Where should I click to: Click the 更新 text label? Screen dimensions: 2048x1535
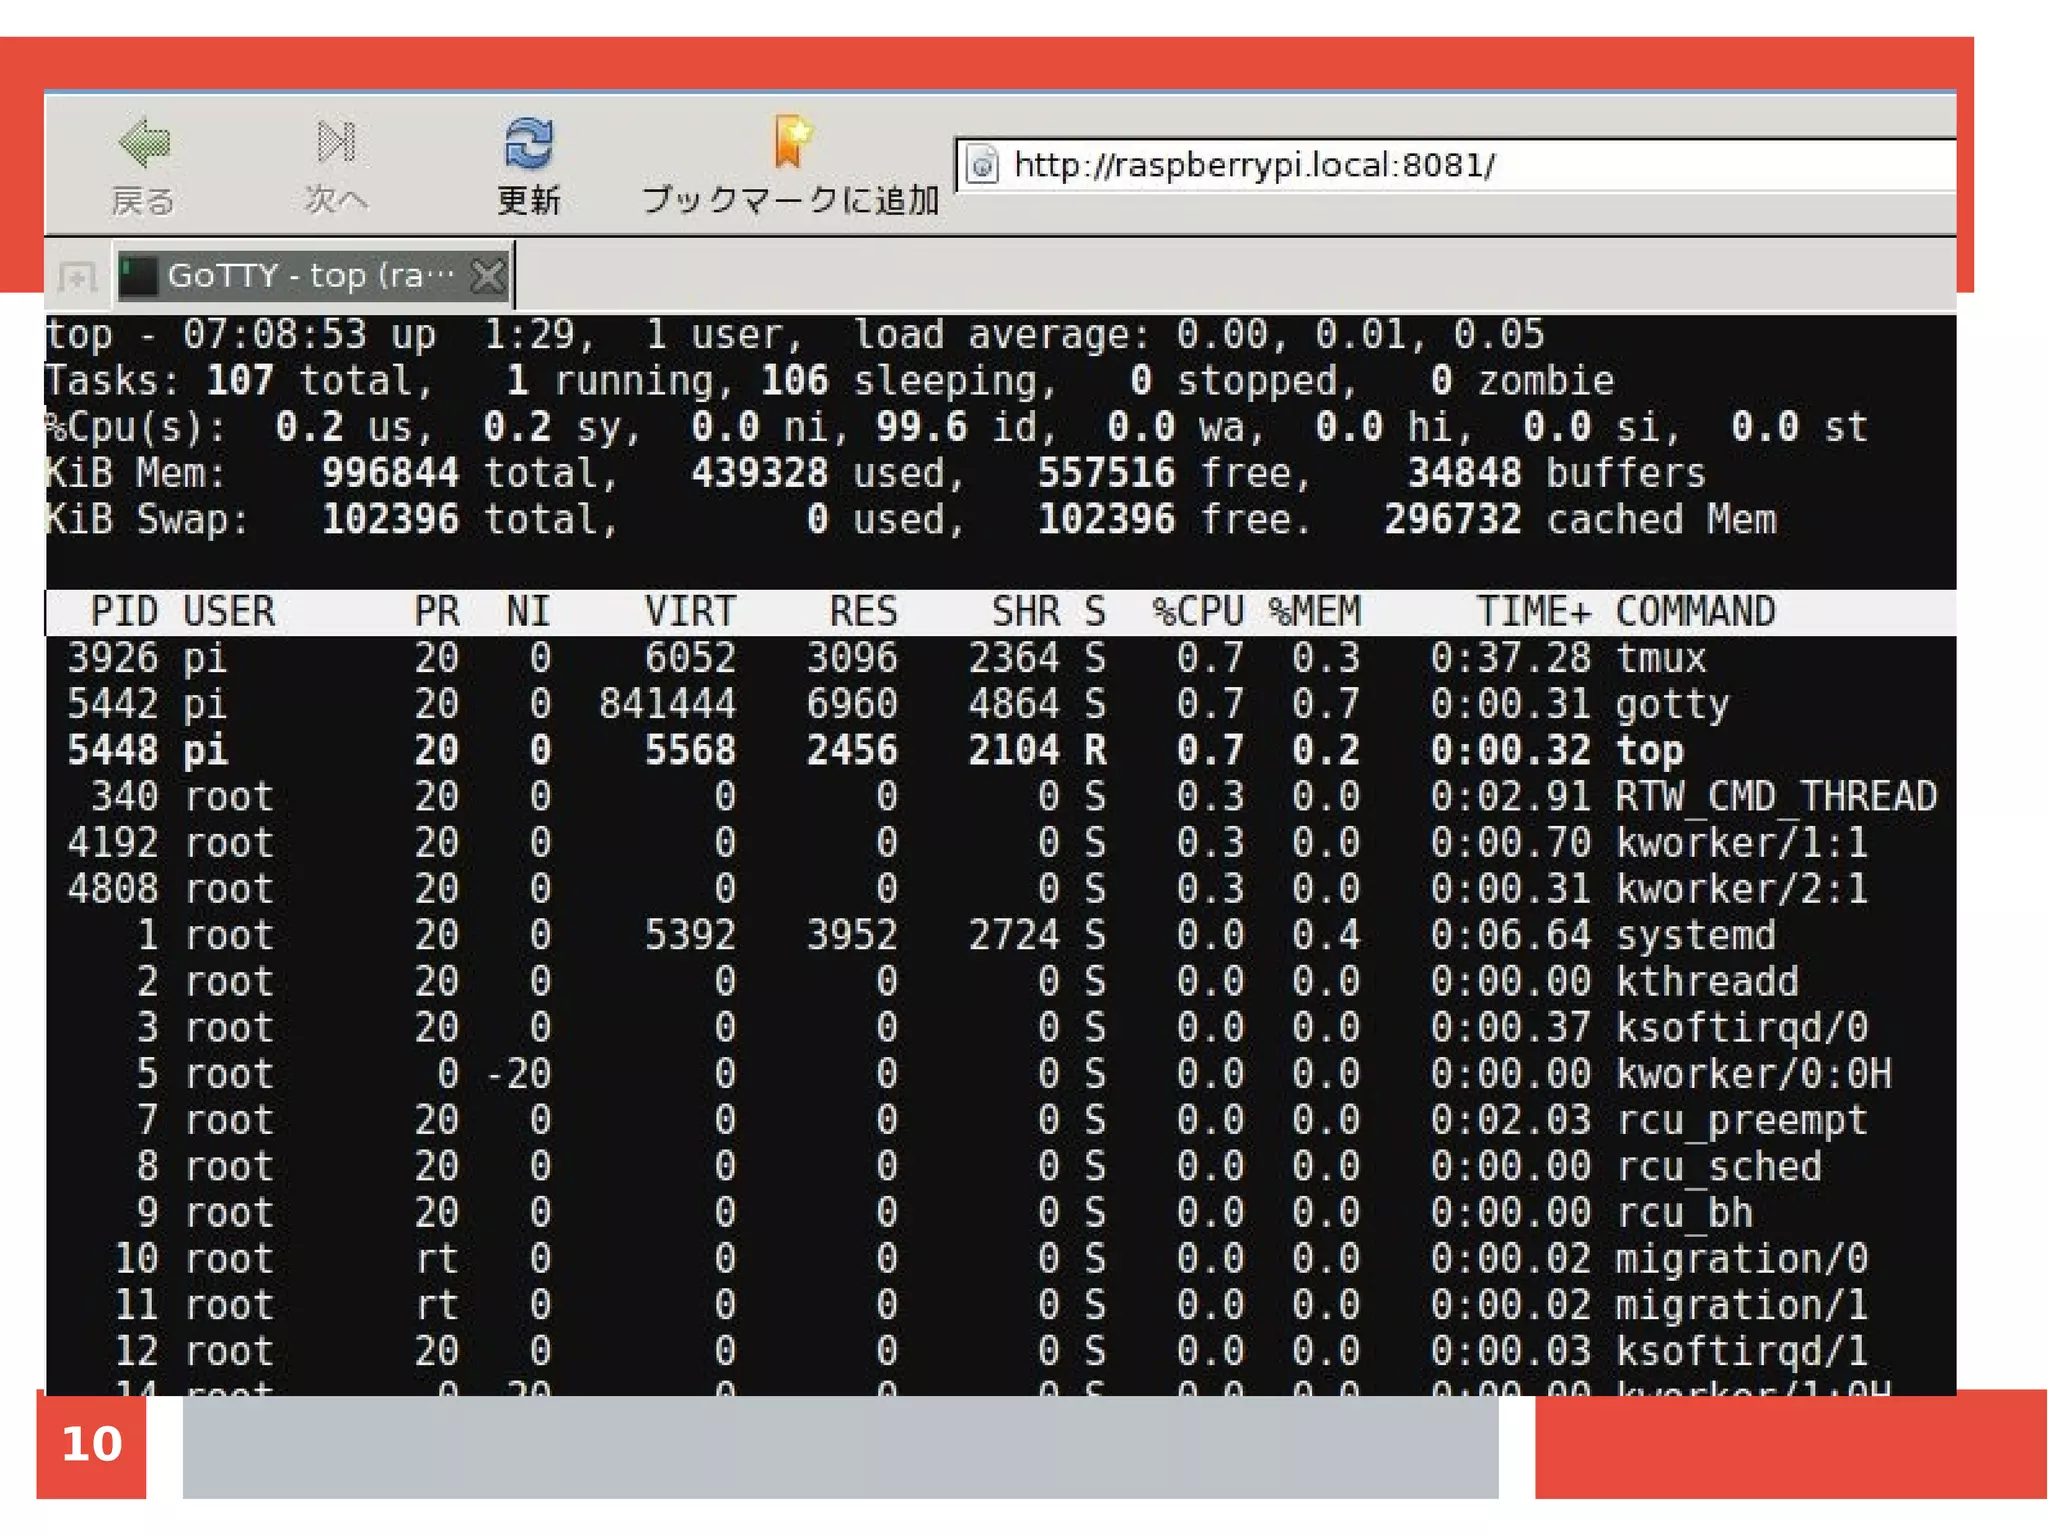[528, 200]
